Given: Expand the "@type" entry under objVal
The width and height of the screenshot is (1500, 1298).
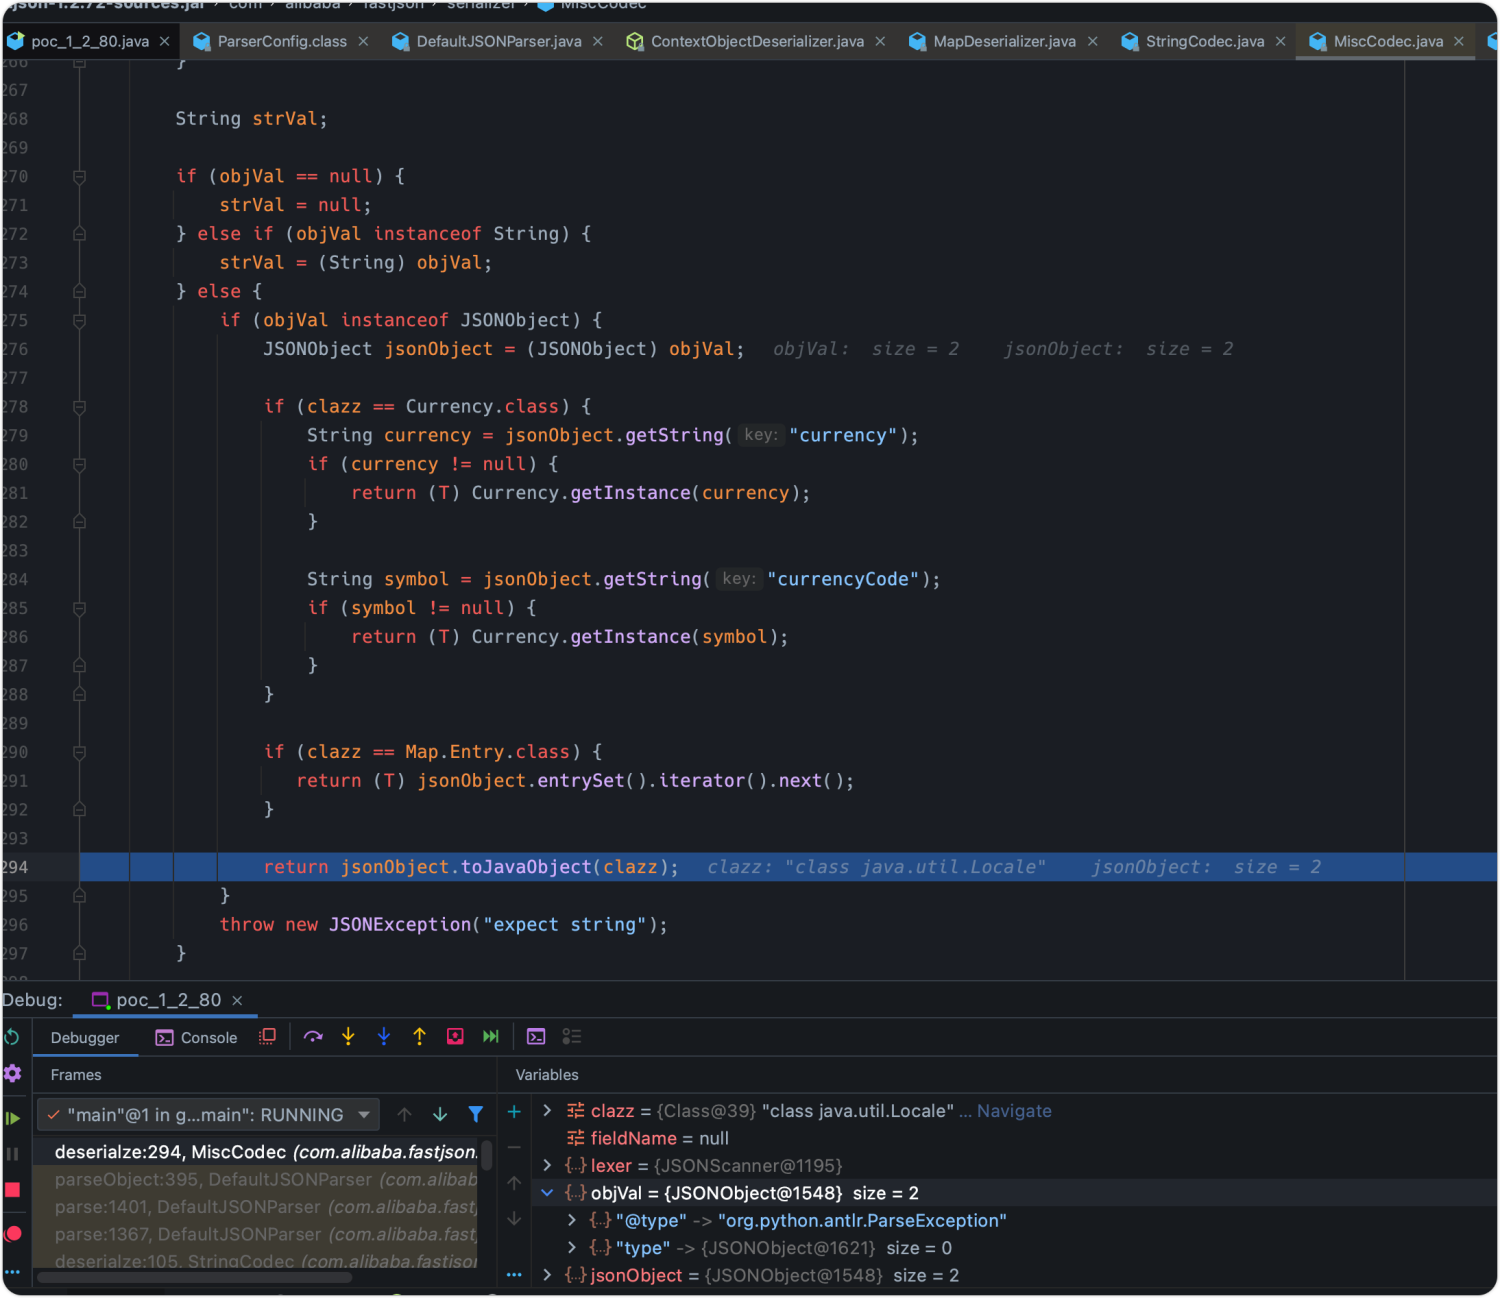Looking at the screenshot, I should [x=571, y=1220].
